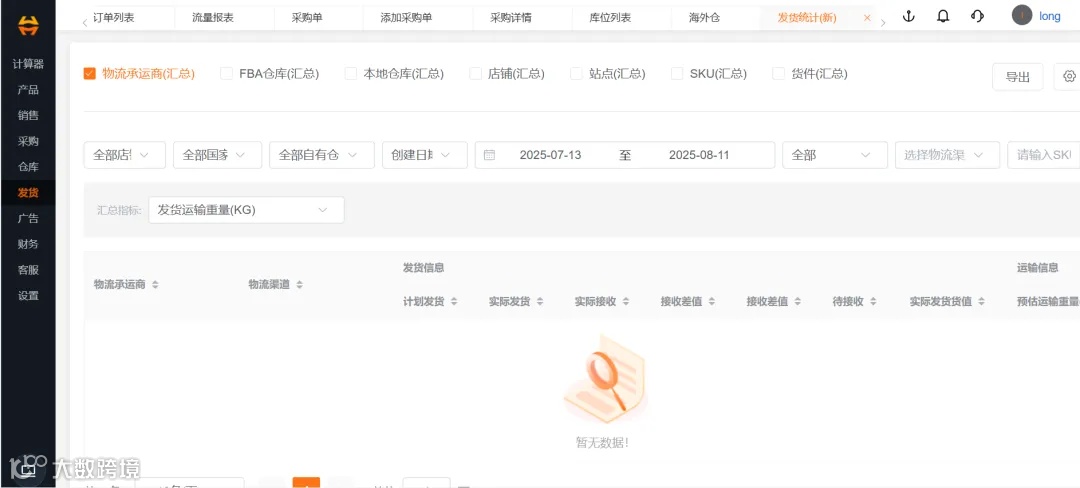Open 计算器 in the sidebar

[x=28, y=64]
